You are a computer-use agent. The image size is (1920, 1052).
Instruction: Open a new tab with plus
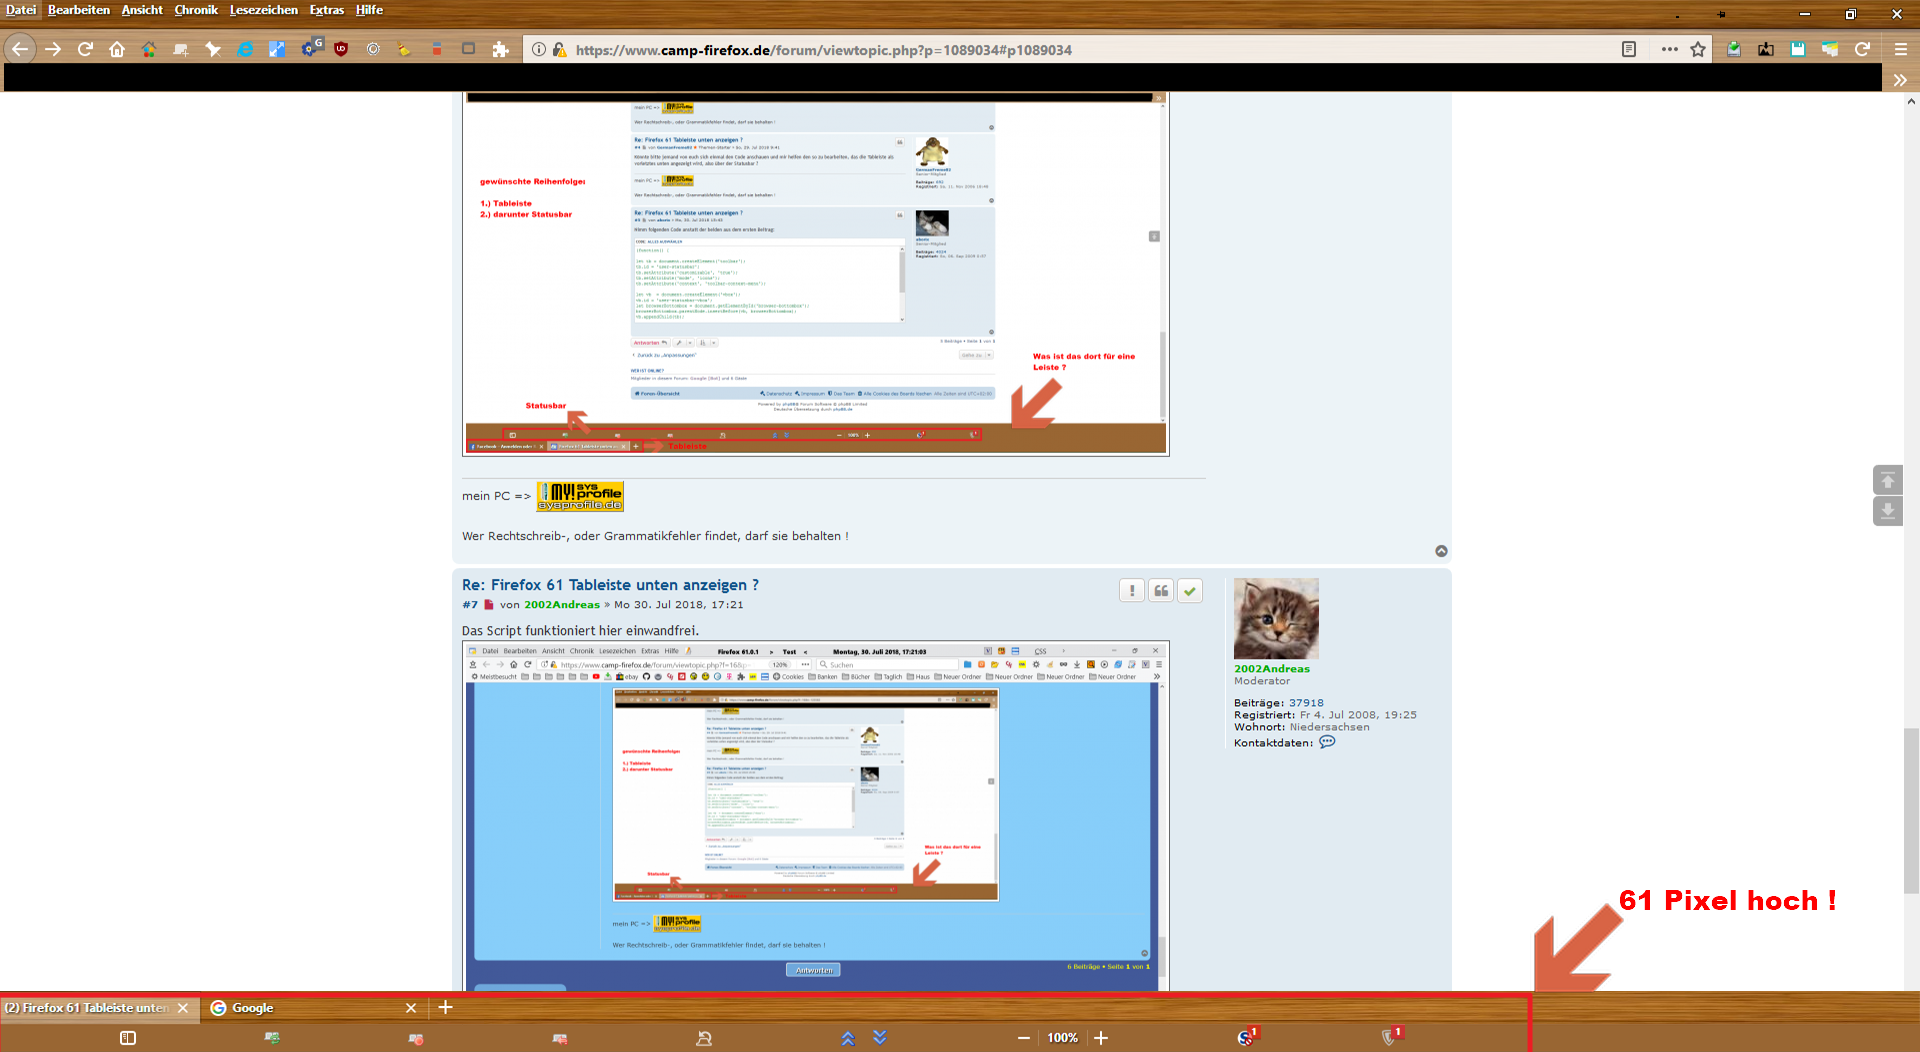(x=446, y=1008)
